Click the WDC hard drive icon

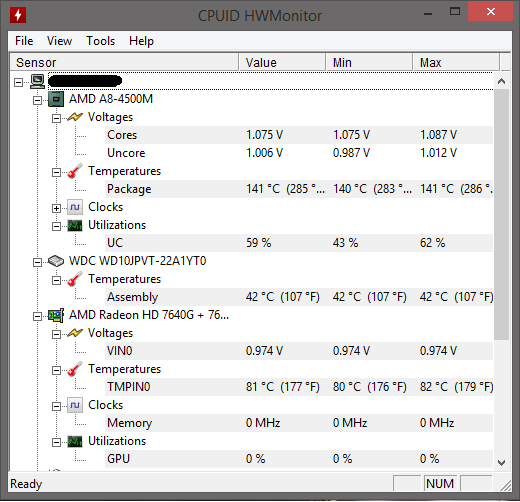click(x=56, y=261)
